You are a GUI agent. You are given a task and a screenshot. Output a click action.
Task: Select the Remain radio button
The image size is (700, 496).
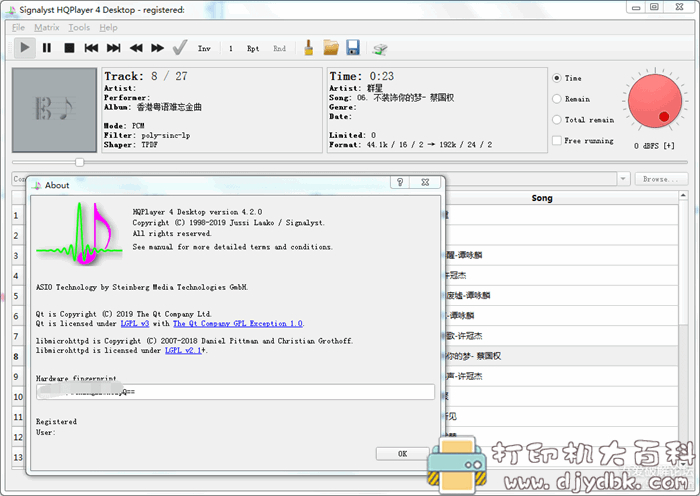click(557, 99)
